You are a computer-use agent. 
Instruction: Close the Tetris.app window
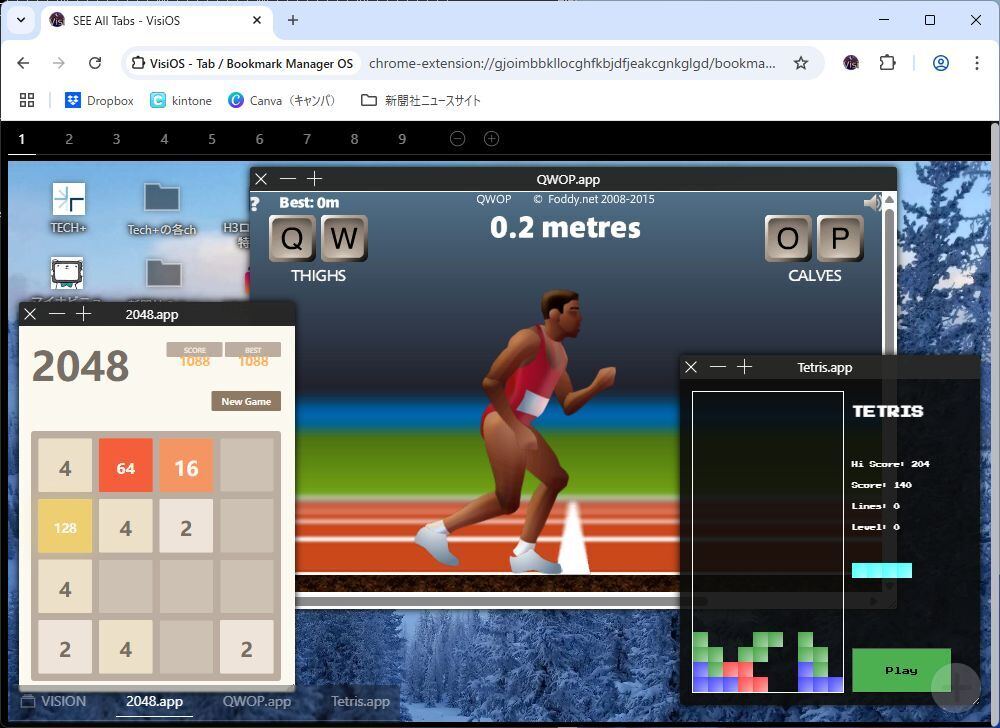pyautogui.click(x=691, y=367)
